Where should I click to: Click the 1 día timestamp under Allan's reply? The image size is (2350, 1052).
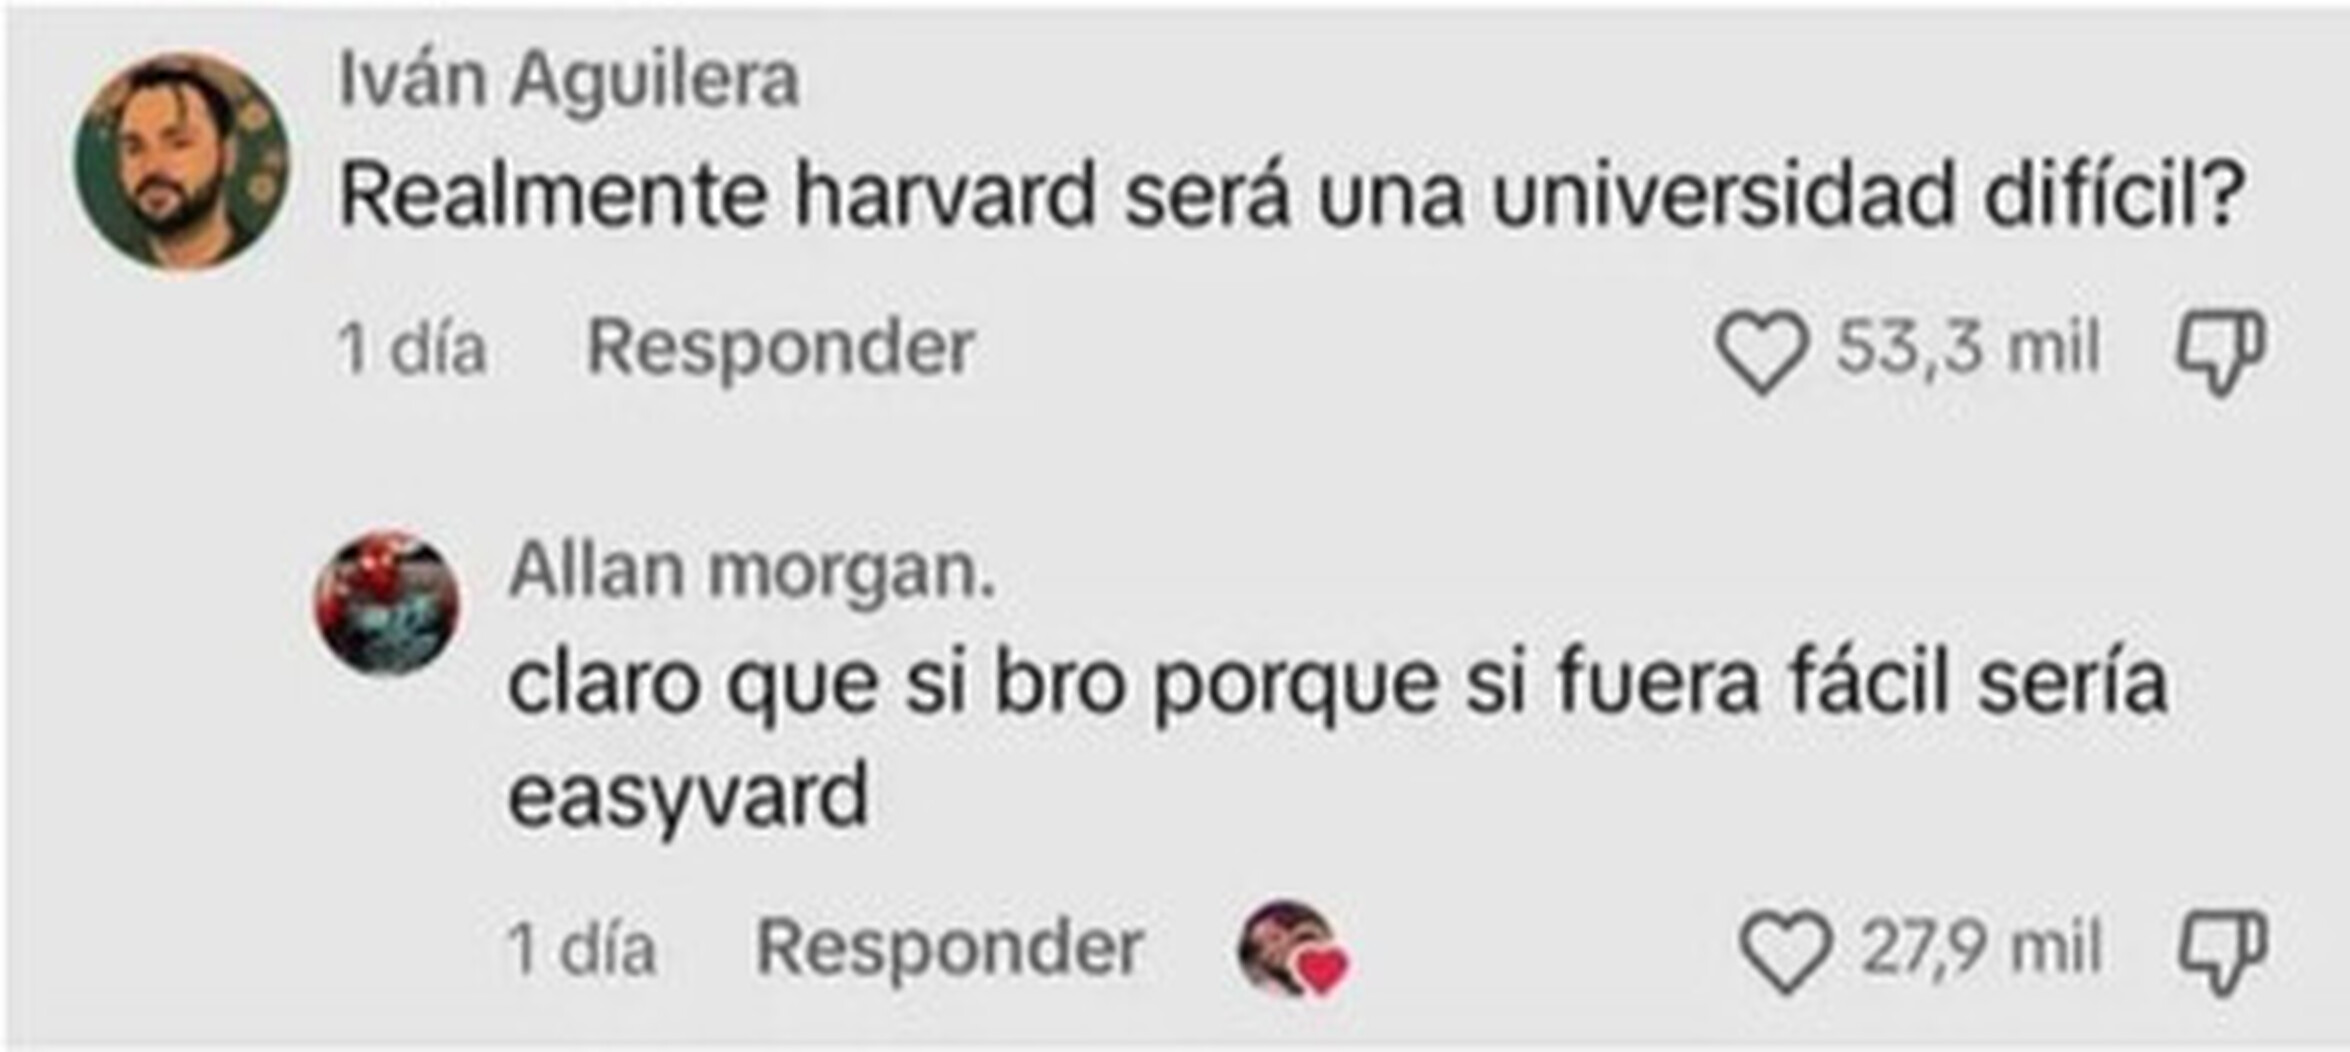pyautogui.click(x=582, y=948)
